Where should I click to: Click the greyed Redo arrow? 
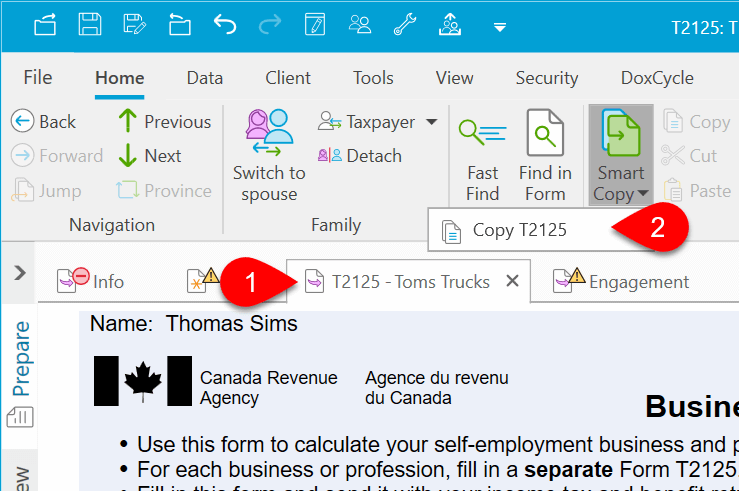click(270, 24)
